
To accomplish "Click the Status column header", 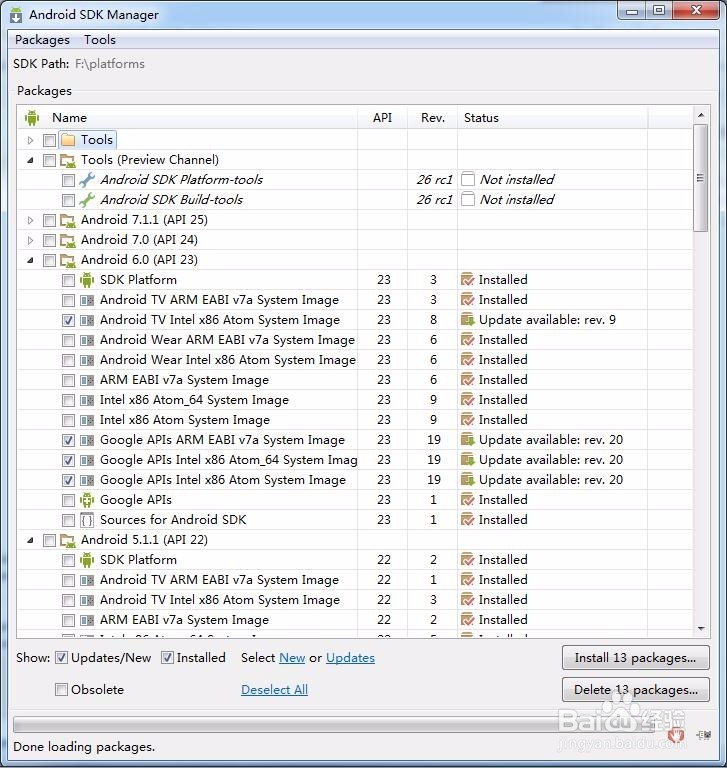I will pyautogui.click(x=553, y=118).
